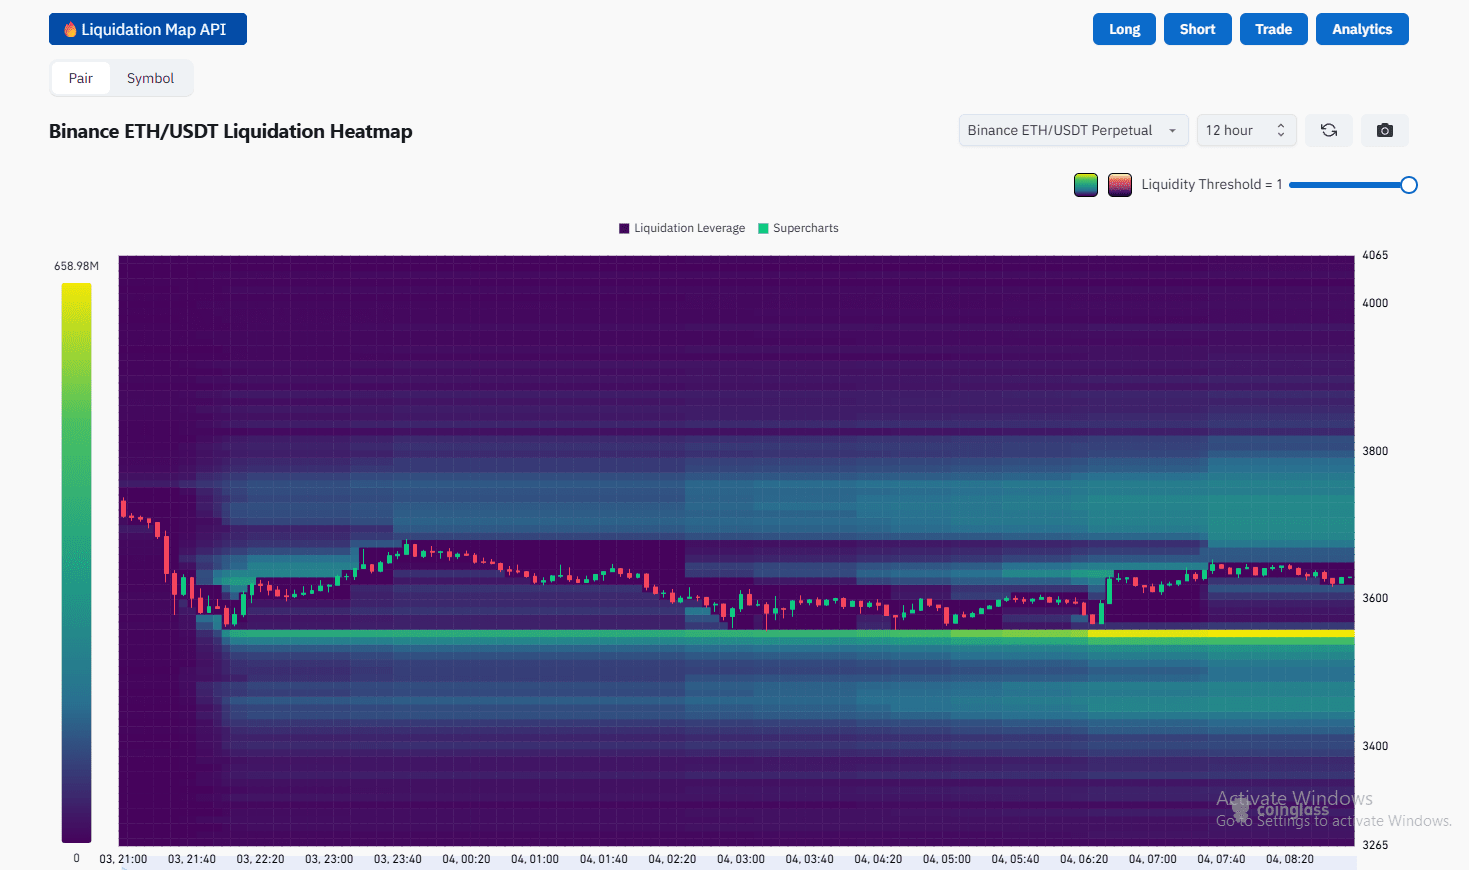The height and width of the screenshot is (870, 1469).
Task: Switch to the Pair tab
Action: (80, 78)
